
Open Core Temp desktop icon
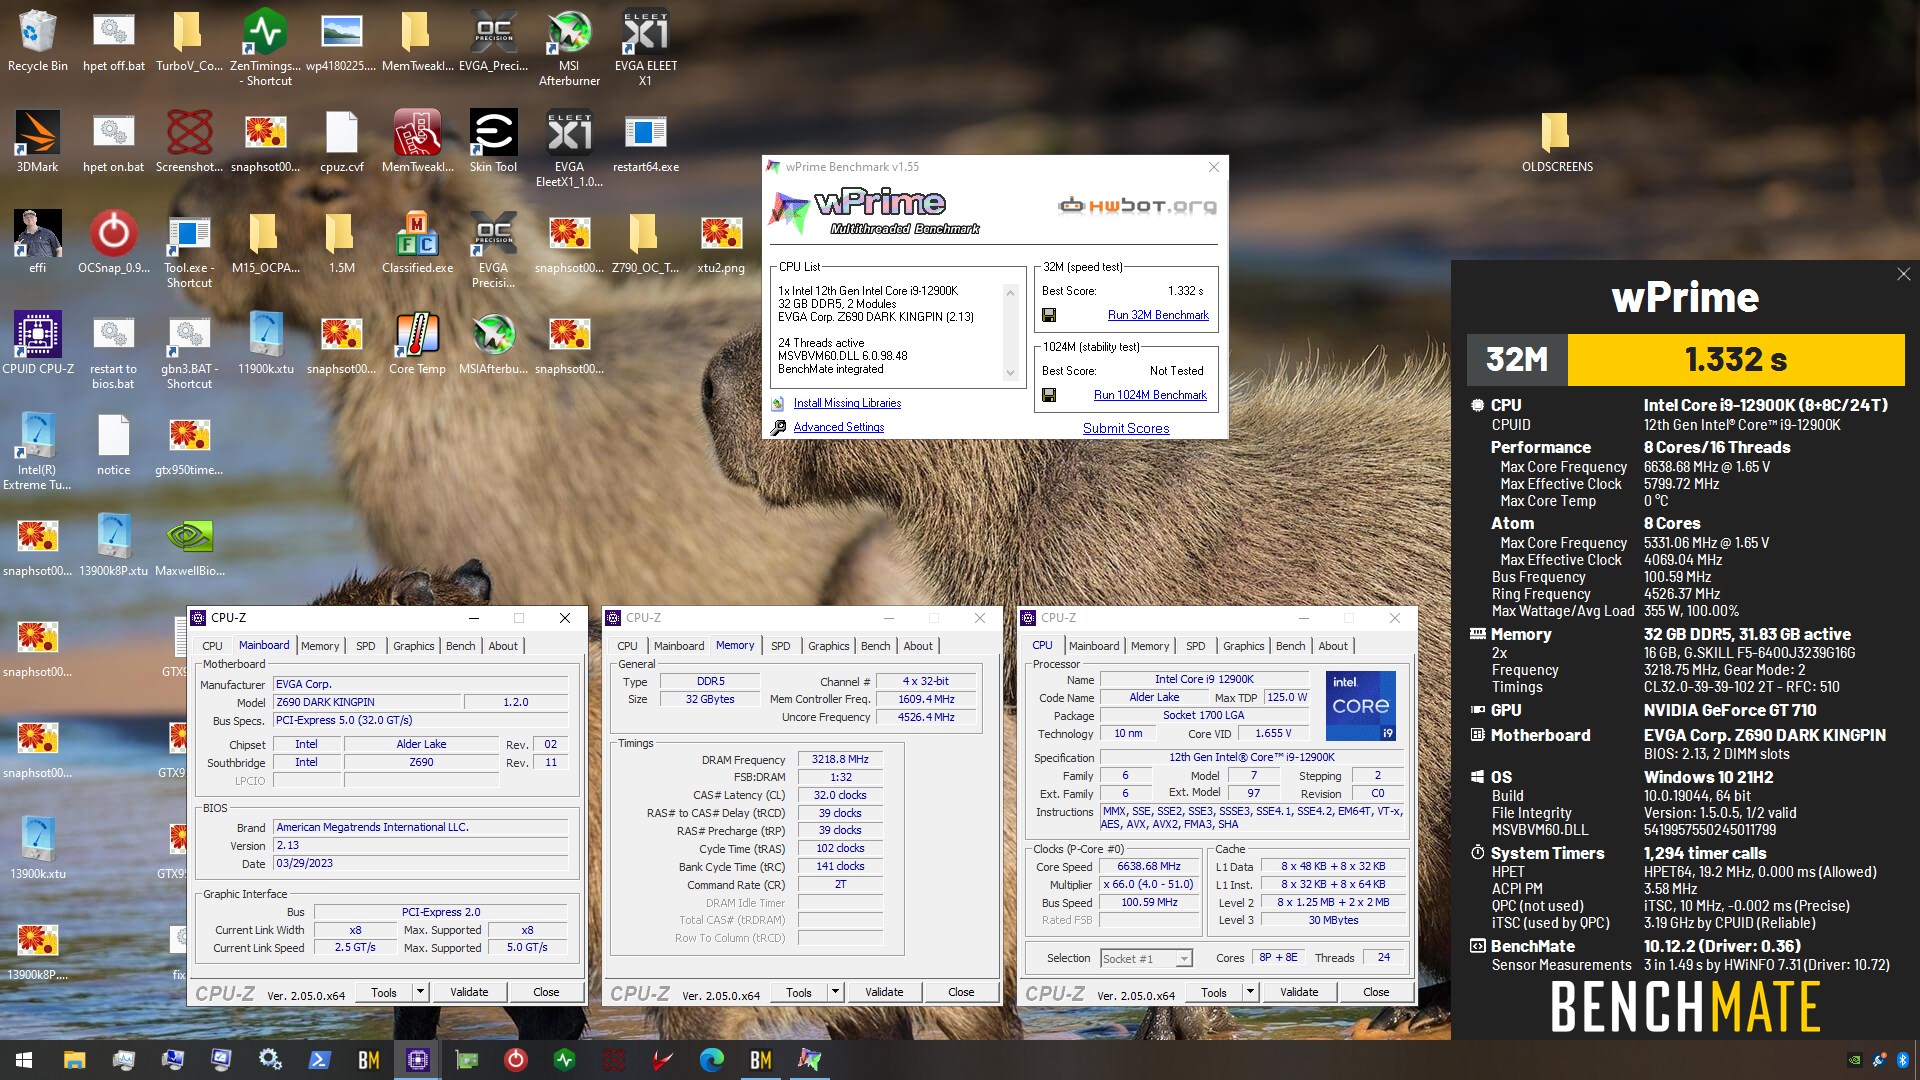[417, 344]
